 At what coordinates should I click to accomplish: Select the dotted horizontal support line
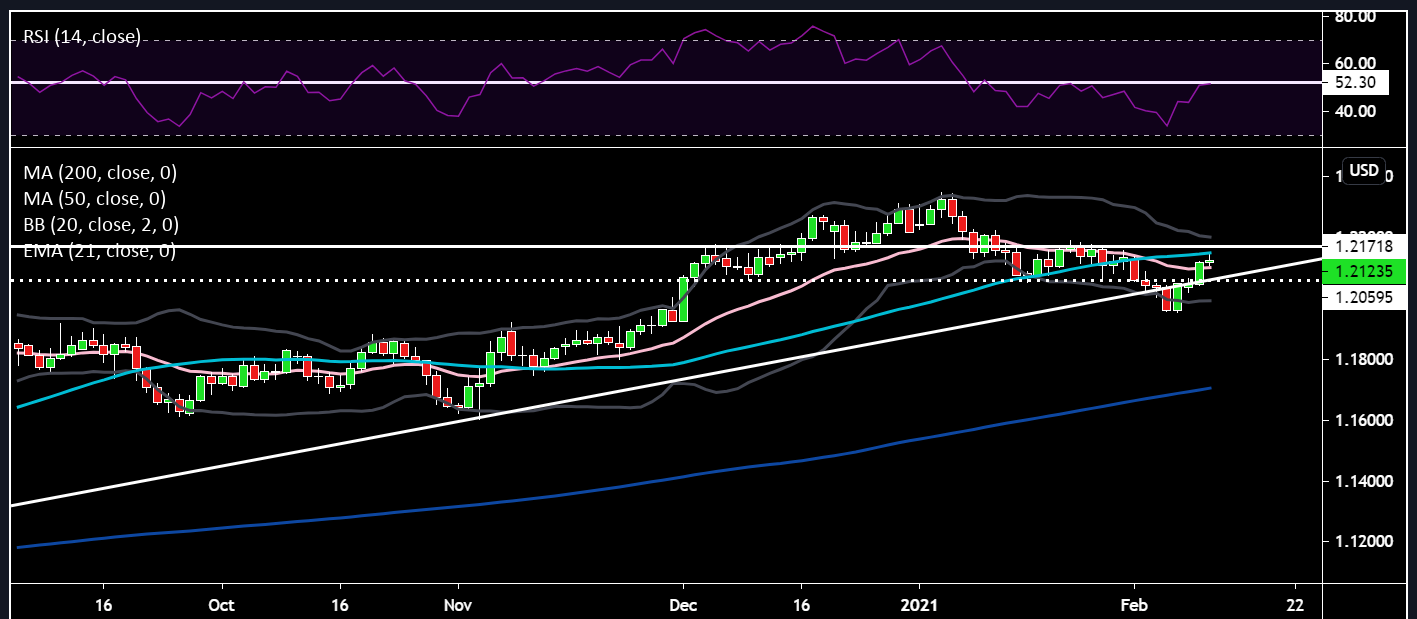[x=665, y=280]
